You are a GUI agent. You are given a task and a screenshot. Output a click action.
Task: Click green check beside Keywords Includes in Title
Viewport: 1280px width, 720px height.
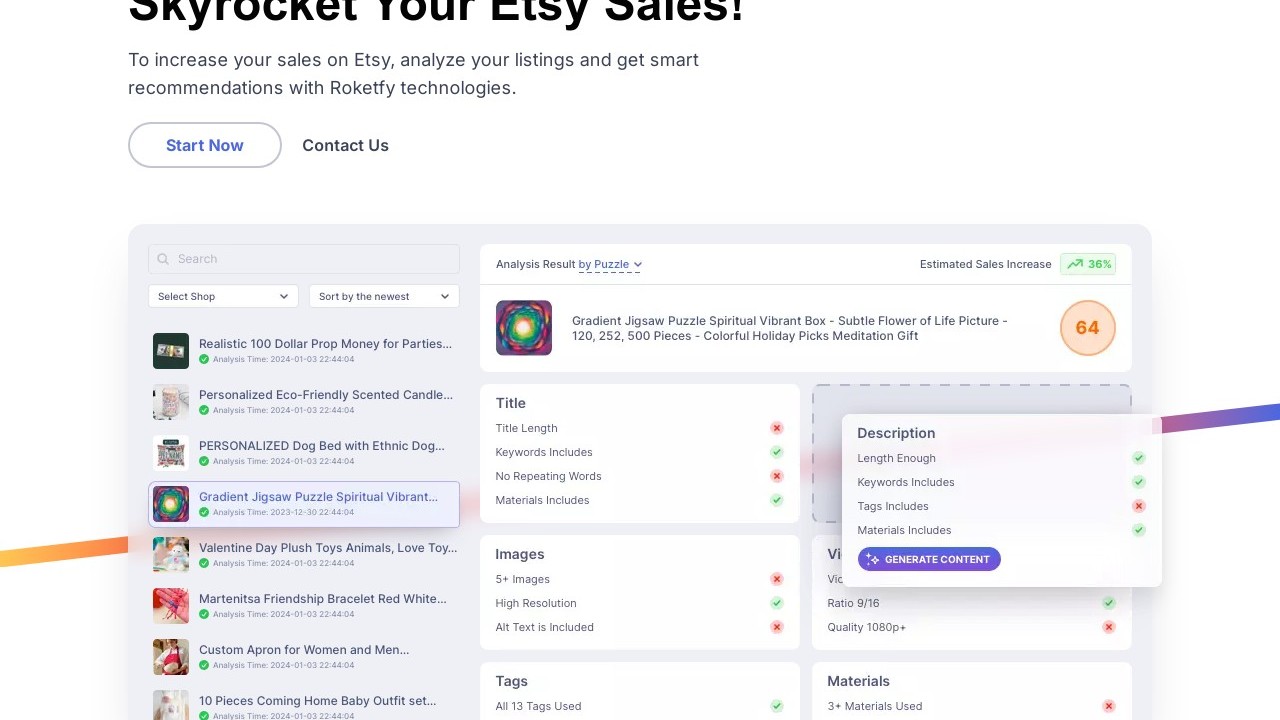[x=776, y=452]
